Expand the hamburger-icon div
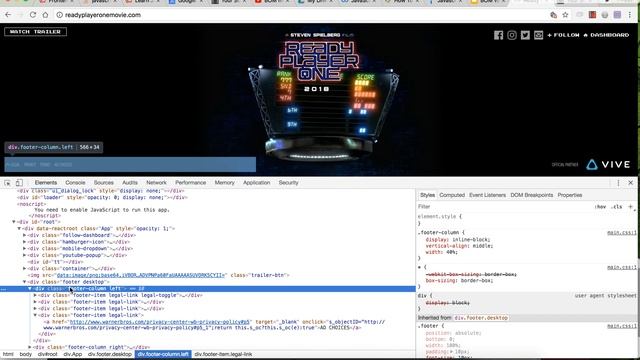The width and height of the screenshot is (640, 360). (x=24, y=242)
